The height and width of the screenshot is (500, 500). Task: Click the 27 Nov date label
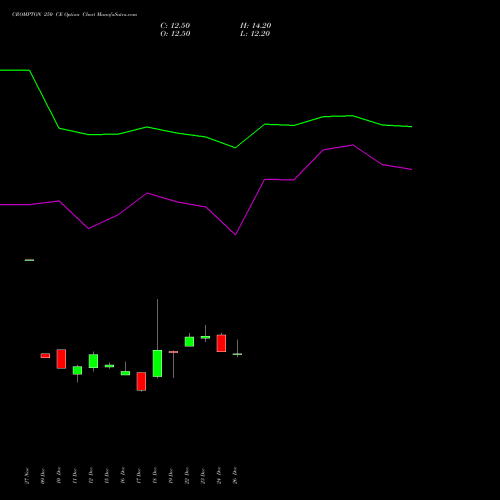27,476
